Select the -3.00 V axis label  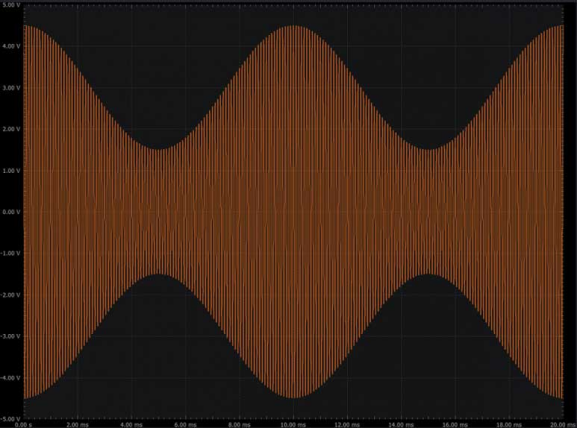(11, 336)
